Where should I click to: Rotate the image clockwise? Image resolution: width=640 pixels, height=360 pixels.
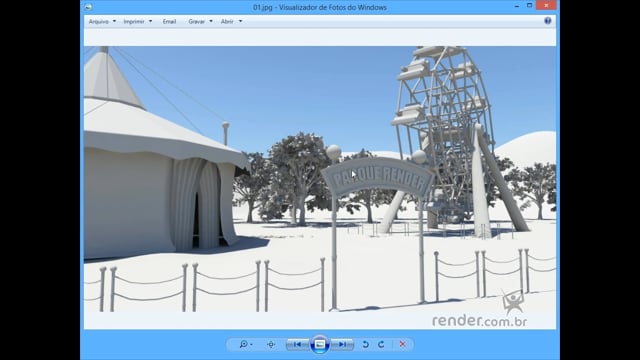[381, 344]
